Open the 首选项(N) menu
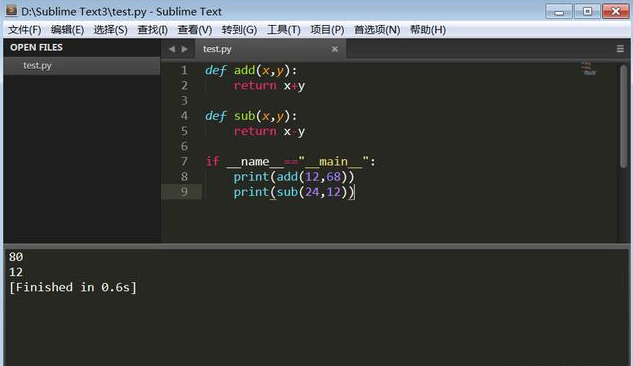Screen dimensions: 633x366 (x=377, y=30)
